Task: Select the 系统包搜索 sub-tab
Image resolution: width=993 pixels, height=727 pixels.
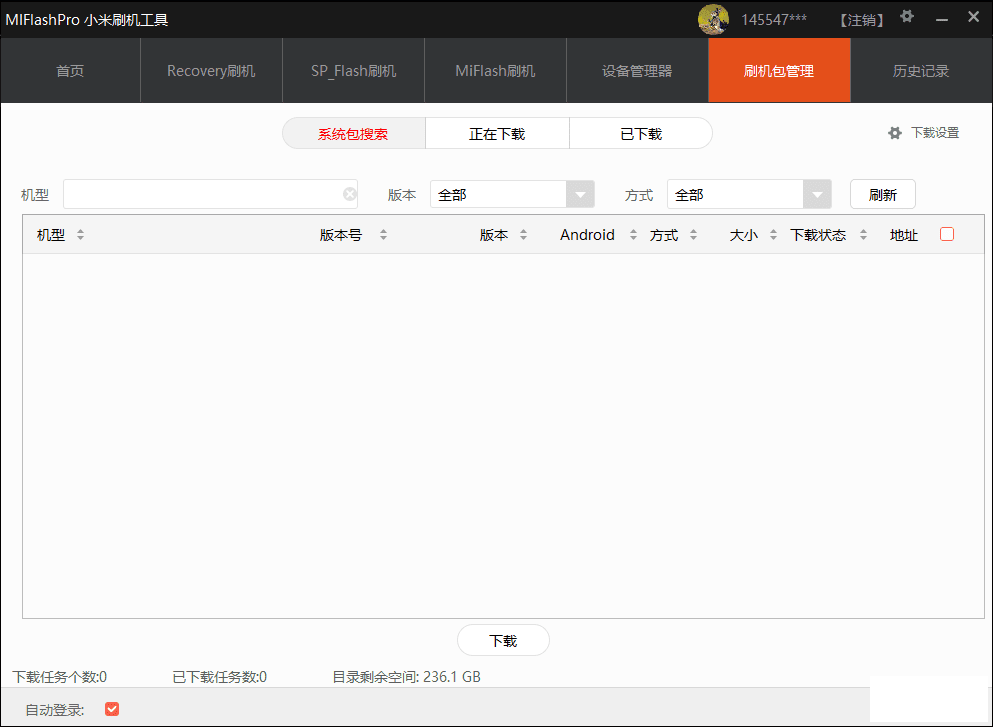Action: pos(353,134)
